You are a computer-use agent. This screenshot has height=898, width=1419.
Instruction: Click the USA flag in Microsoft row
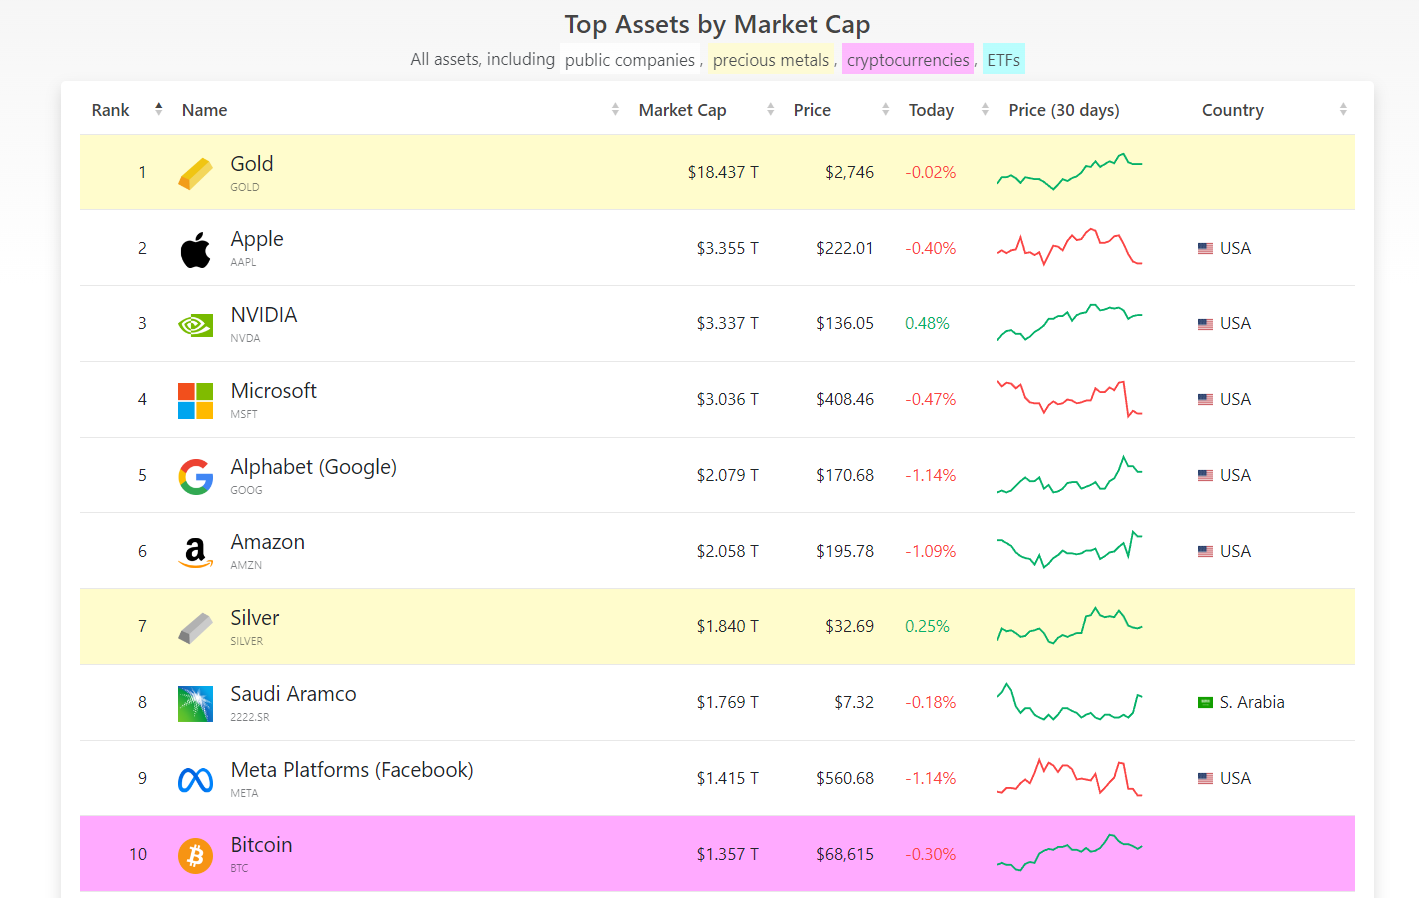(1205, 400)
